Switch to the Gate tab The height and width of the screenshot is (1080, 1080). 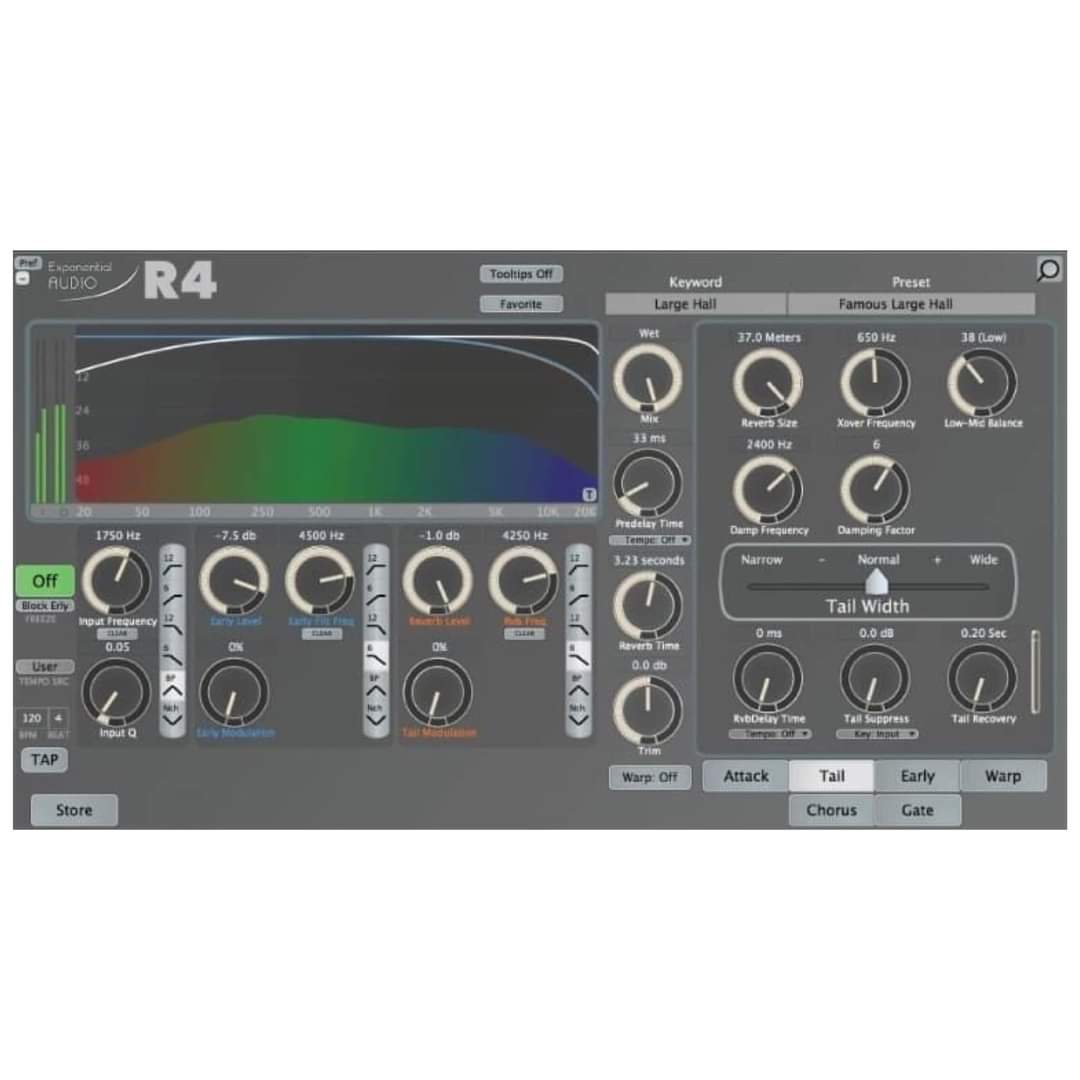coord(917,810)
